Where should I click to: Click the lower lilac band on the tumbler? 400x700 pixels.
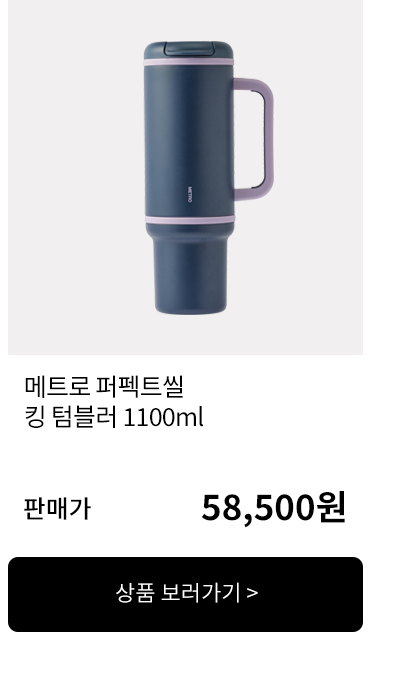click(x=189, y=220)
